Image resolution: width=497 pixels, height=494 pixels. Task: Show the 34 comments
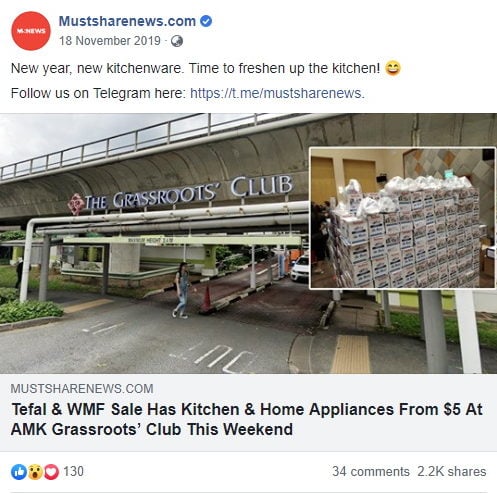(371, 472)
